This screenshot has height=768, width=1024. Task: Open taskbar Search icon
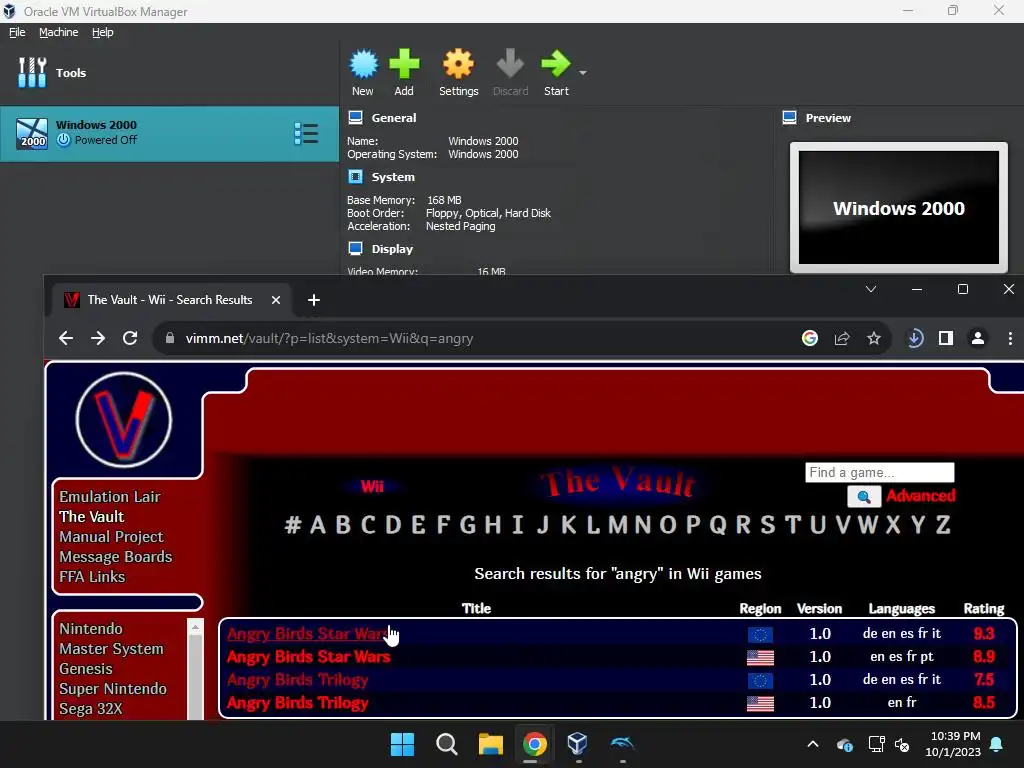[447, 744]
